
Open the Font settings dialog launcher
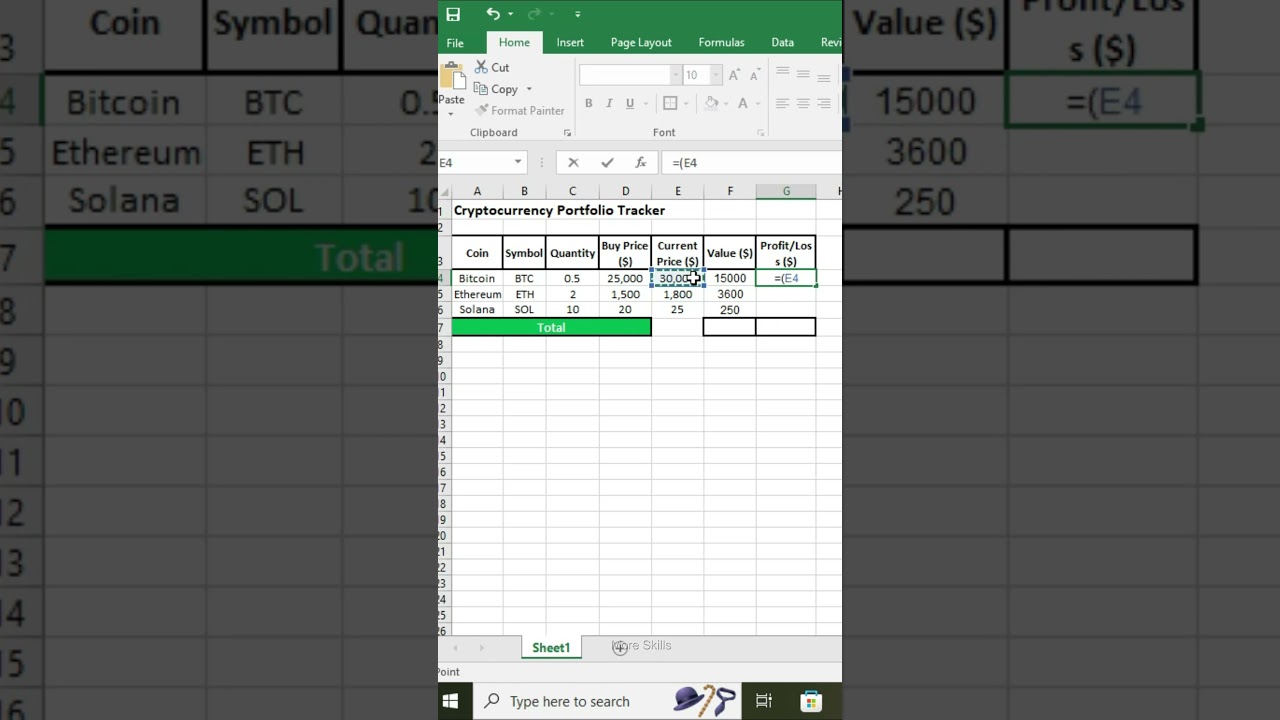[760, 132]
